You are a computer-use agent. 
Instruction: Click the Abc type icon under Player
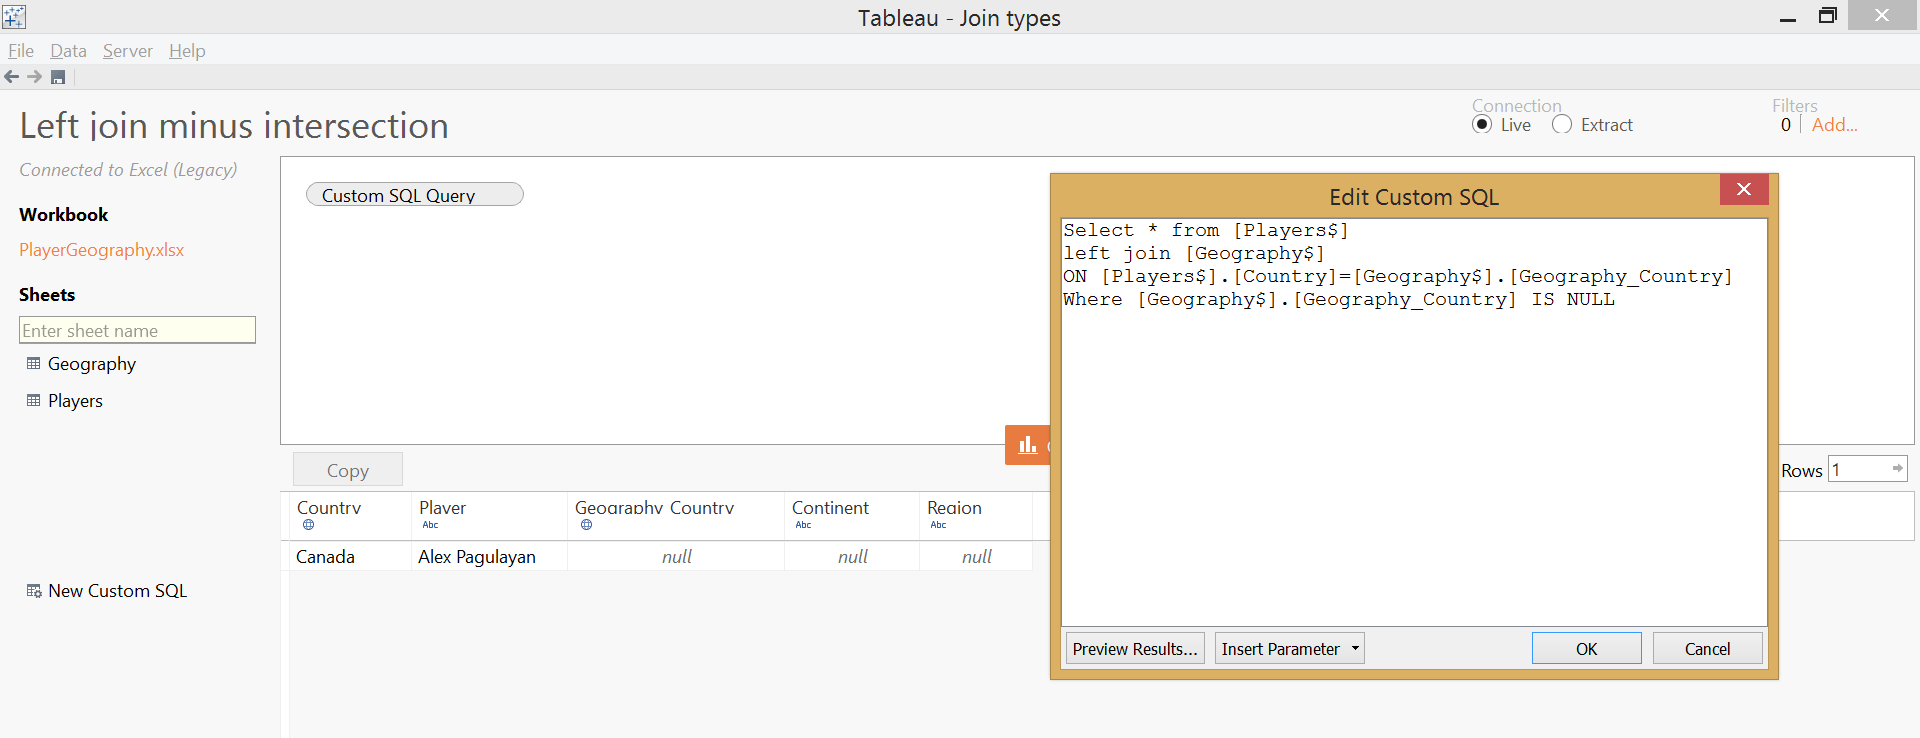tap(430, 525)
